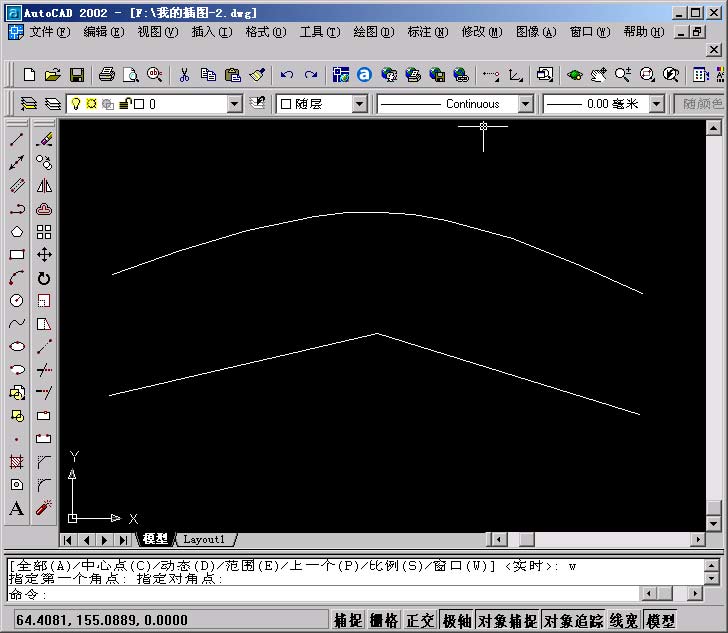The height and width of the screenshot is (633, 728).
Task: Select the Construction Line tool
Action: 17,162
